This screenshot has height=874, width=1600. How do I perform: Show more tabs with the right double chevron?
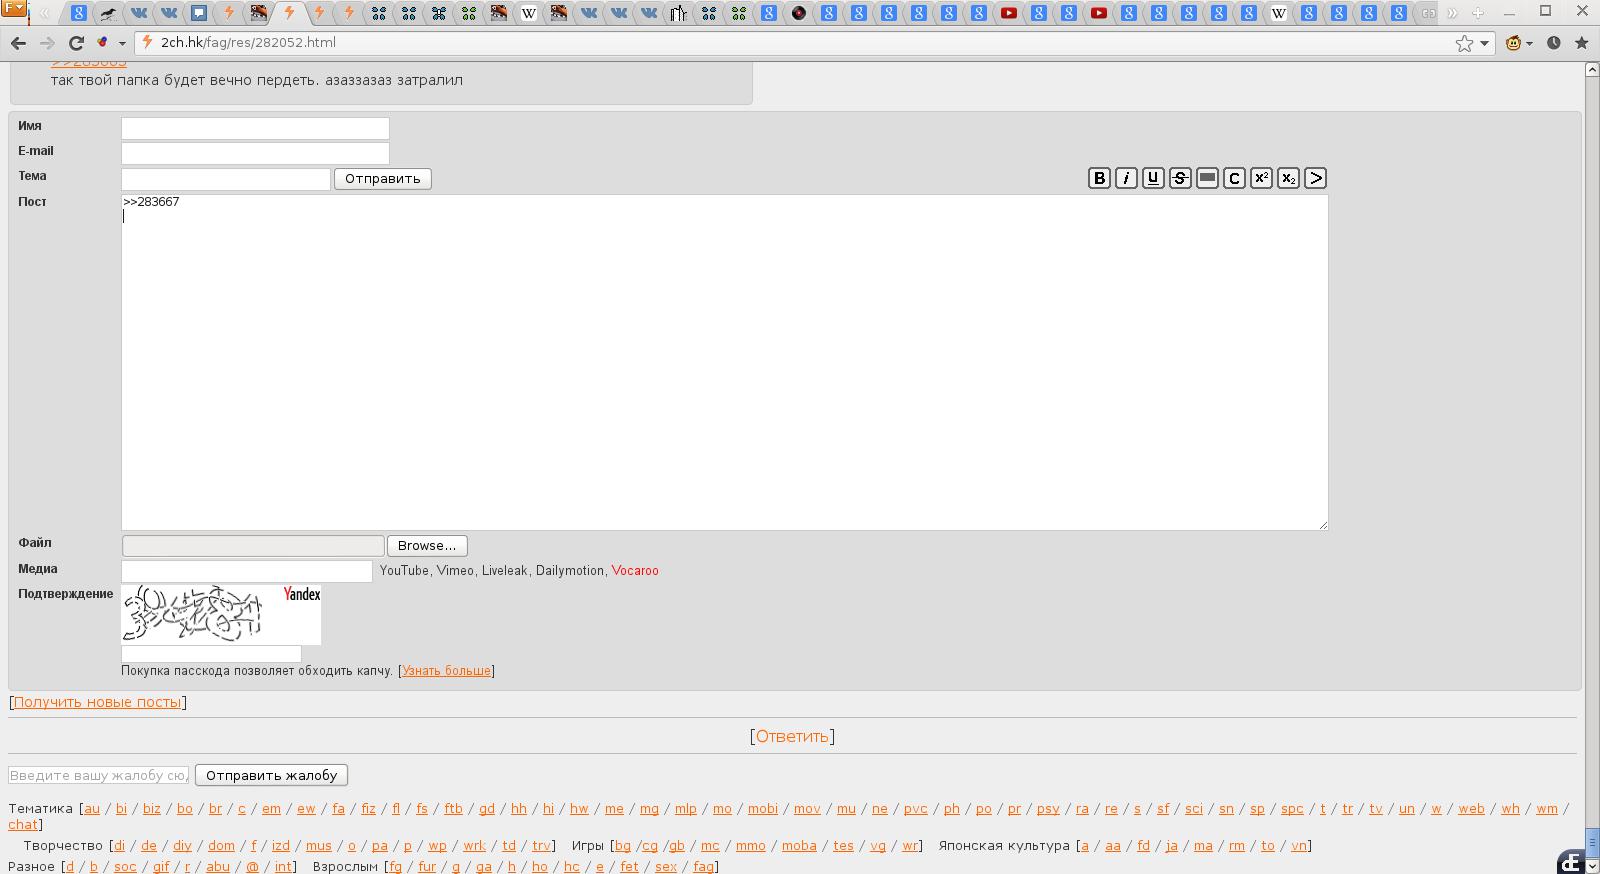tap(1452, 13)
